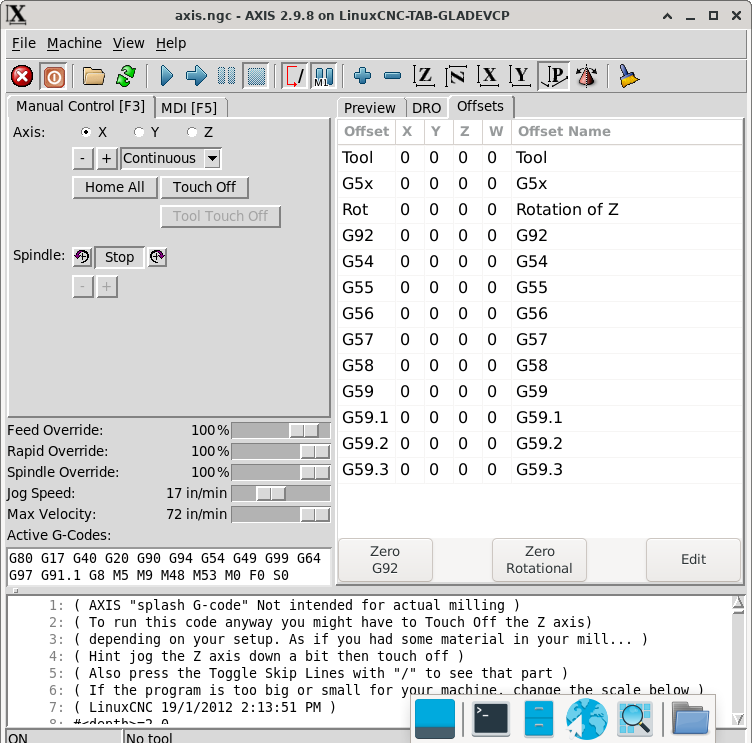Select the perspective view icon
Screen dimensions: 752x743
click(554, 76)
